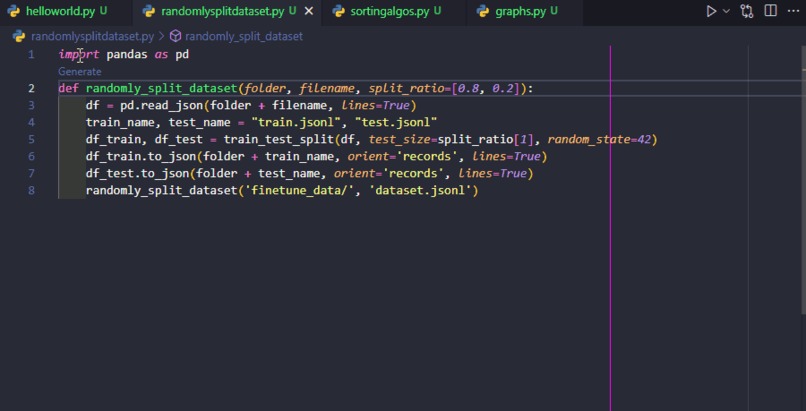Click line number 1 in the gutter

31,54
